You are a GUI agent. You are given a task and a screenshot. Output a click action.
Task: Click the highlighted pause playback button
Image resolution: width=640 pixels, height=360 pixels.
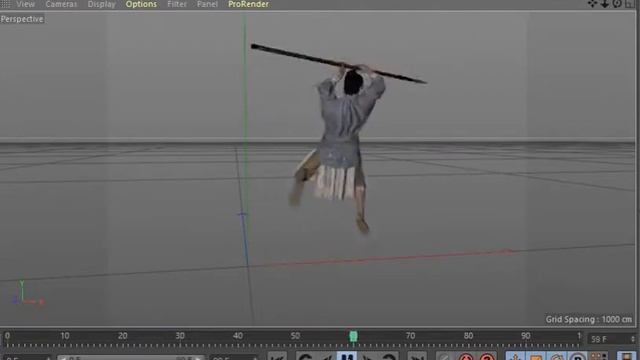[x=347, y=356]
